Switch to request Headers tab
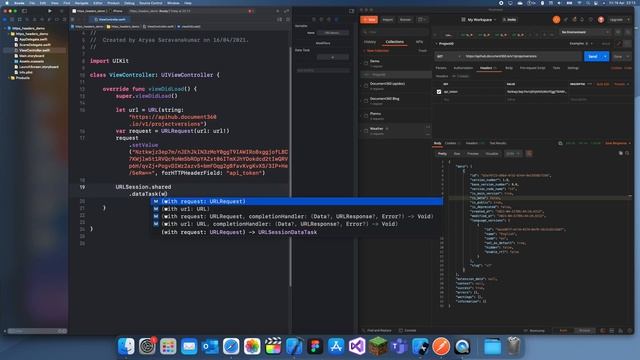The width and height of the screenshot is (640, 360). (x=488, y=68)
